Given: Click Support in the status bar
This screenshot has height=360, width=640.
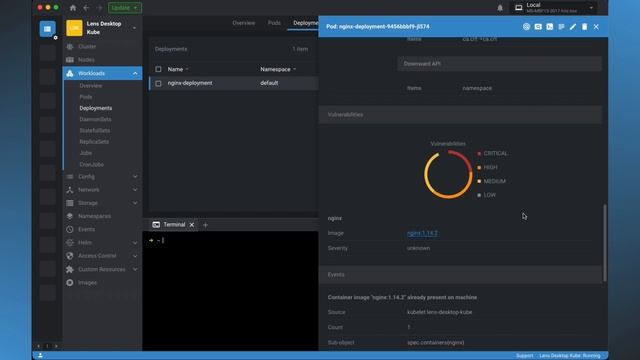Looking at the screenshot, I should point(524,356).
